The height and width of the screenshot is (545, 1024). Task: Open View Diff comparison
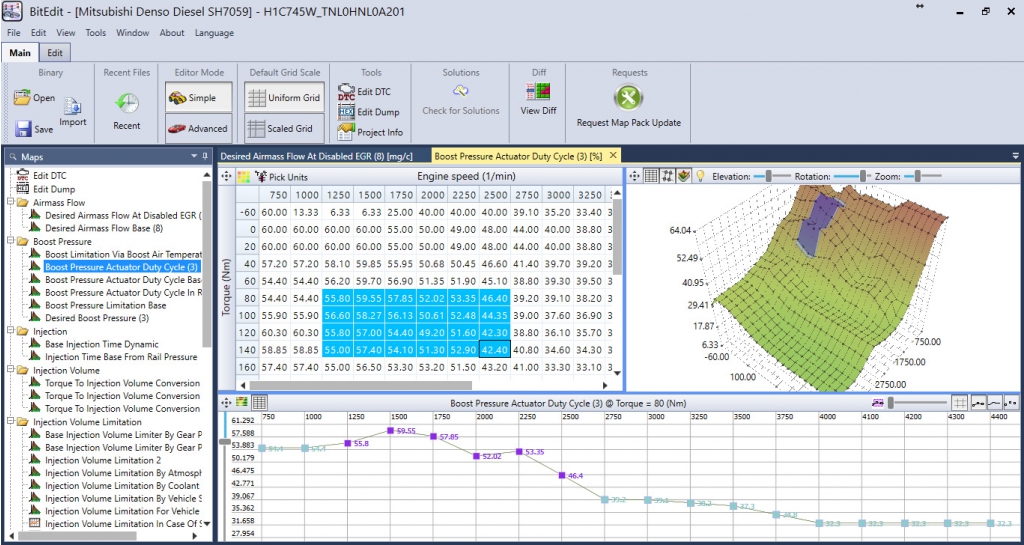[x=539, y=91]
